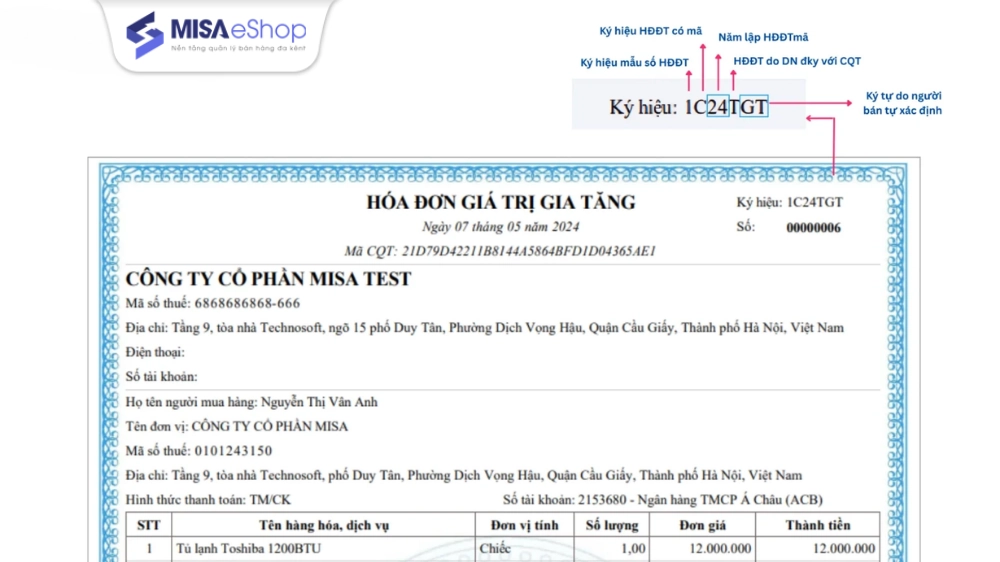Click the annotation 'HĐĐT do DN đky với CQT'
This screenshot has height=562, width=1000.
pyautogui.click(x=797, y=61)
